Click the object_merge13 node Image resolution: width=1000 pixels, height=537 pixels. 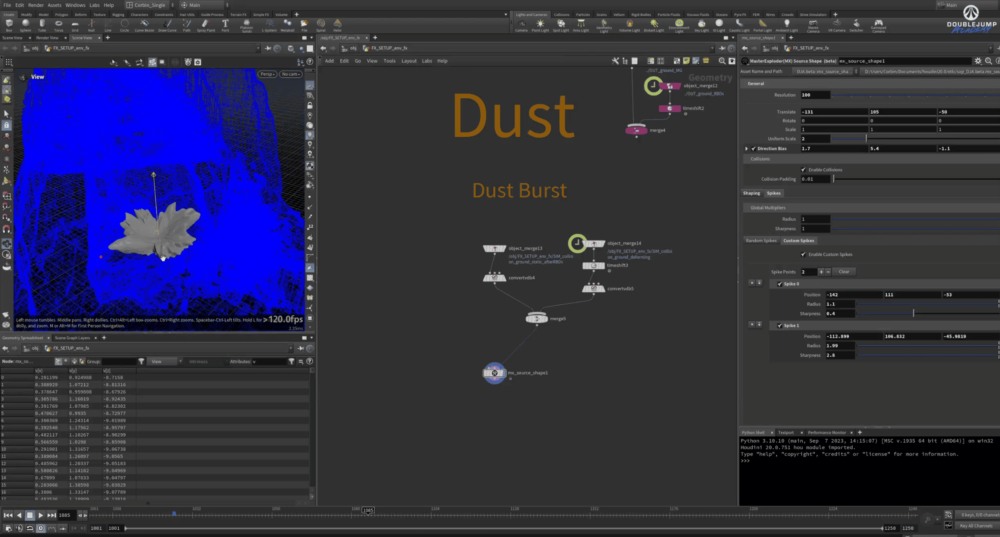click(x=494, y=248)
